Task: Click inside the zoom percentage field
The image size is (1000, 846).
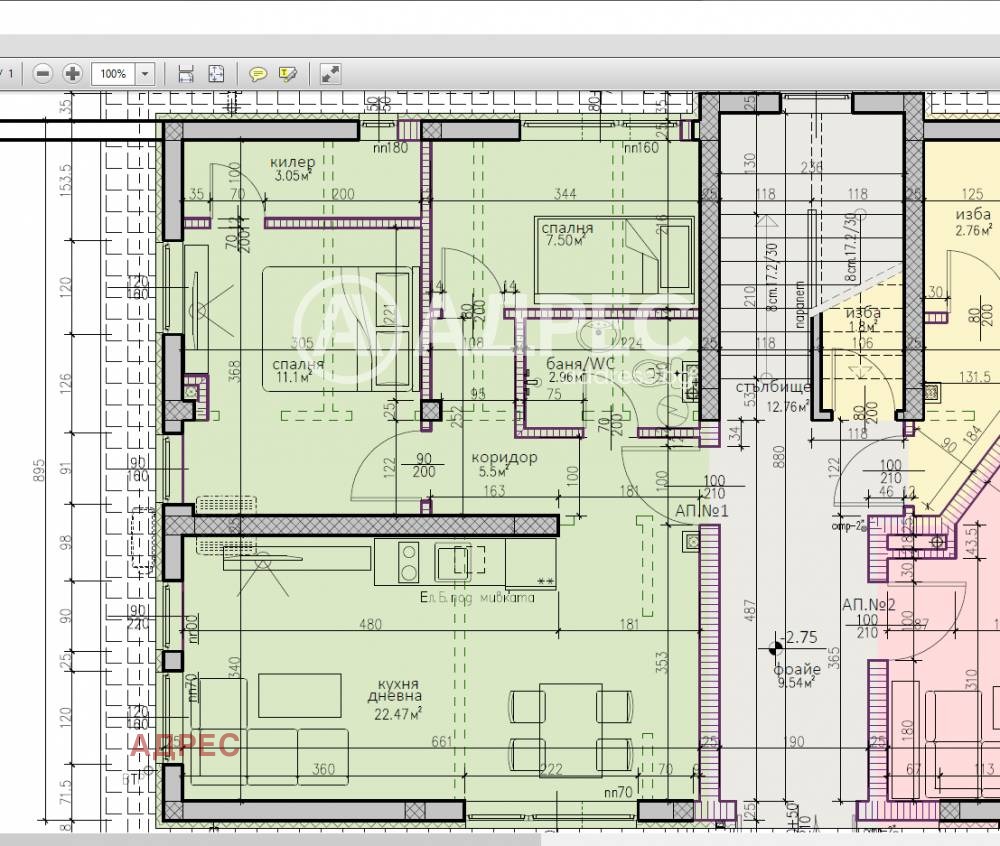Action: tap(112, 73)
